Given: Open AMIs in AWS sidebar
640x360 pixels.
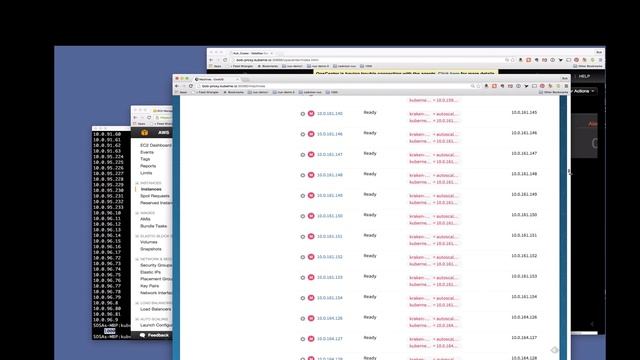Looking at the screenshot, I should point(145,219).
